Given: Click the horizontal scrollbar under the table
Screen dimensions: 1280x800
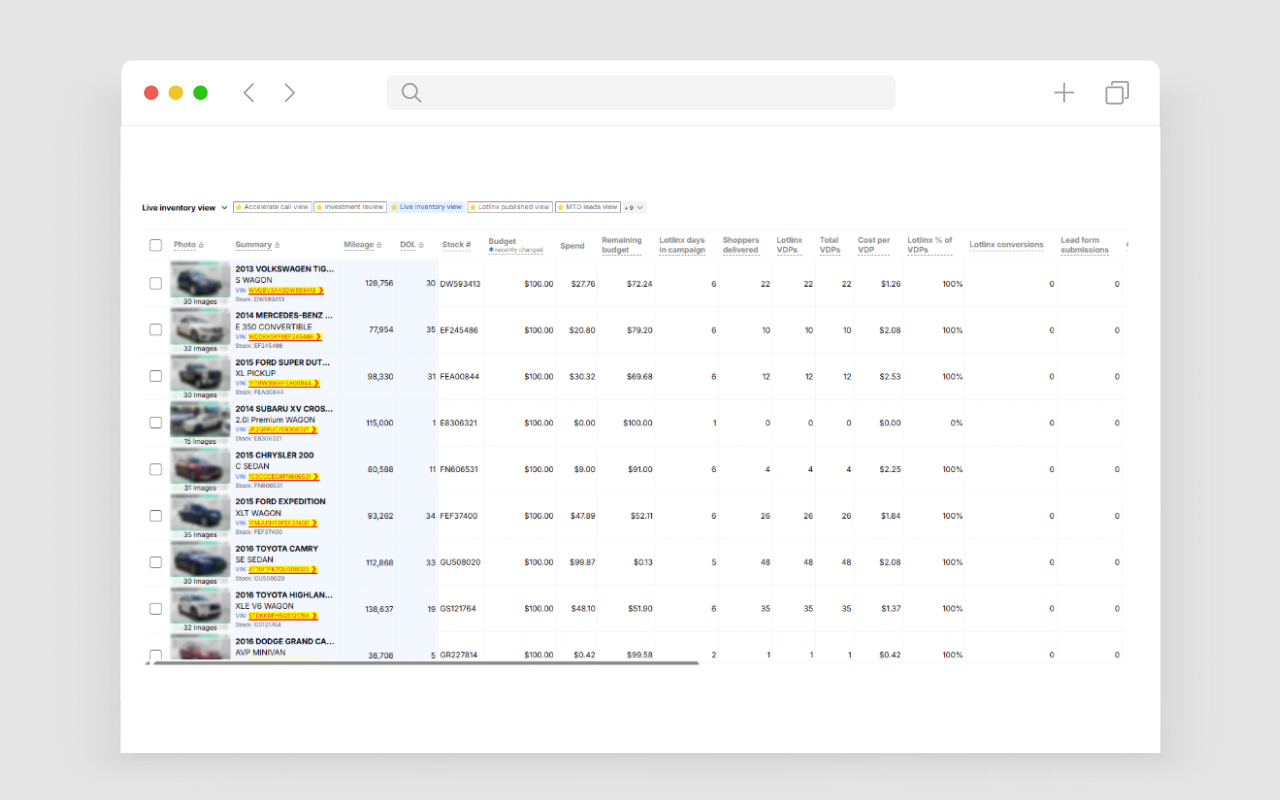Looking at the screenshot, I should pos(425,663).
